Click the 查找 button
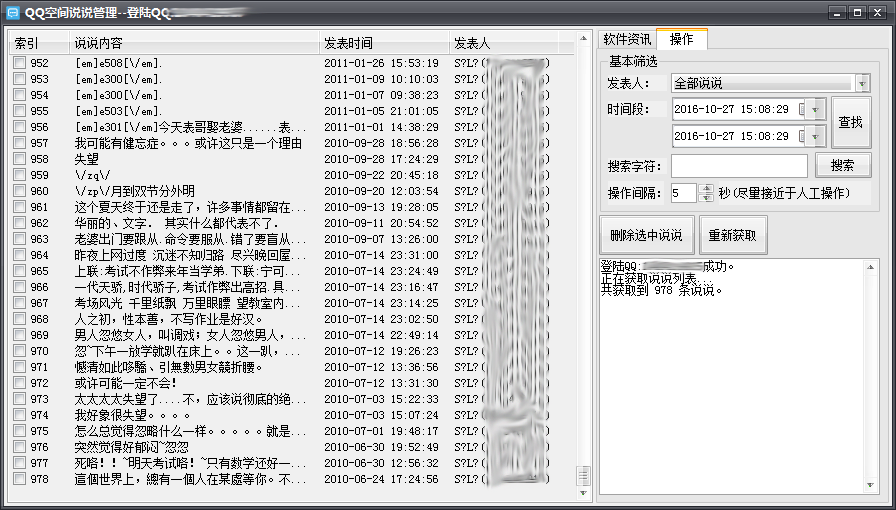 851,122
